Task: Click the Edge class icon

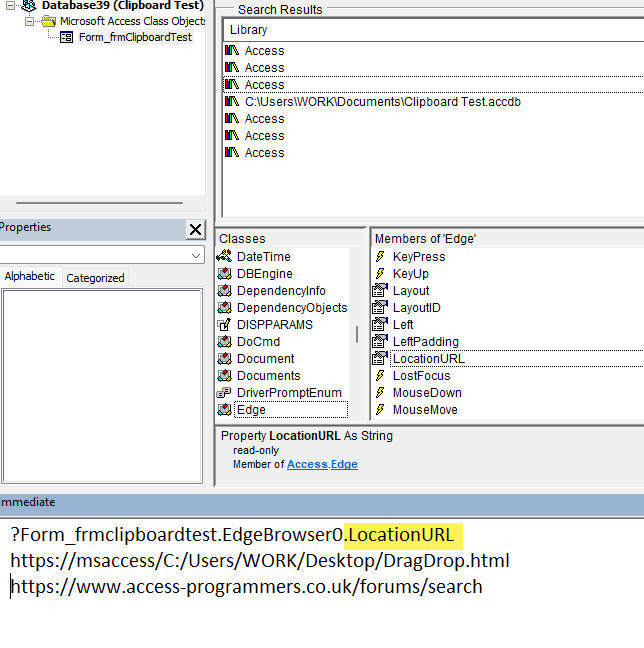Action: (224, 410)
